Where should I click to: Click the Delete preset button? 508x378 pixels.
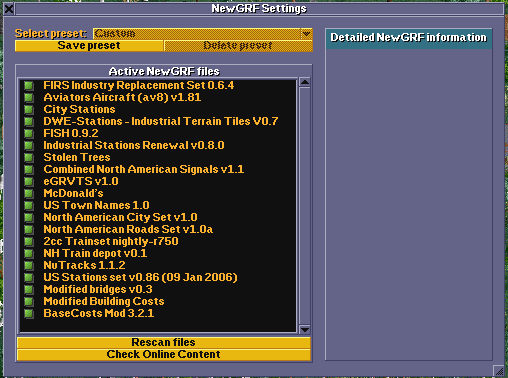coord(238,46)
